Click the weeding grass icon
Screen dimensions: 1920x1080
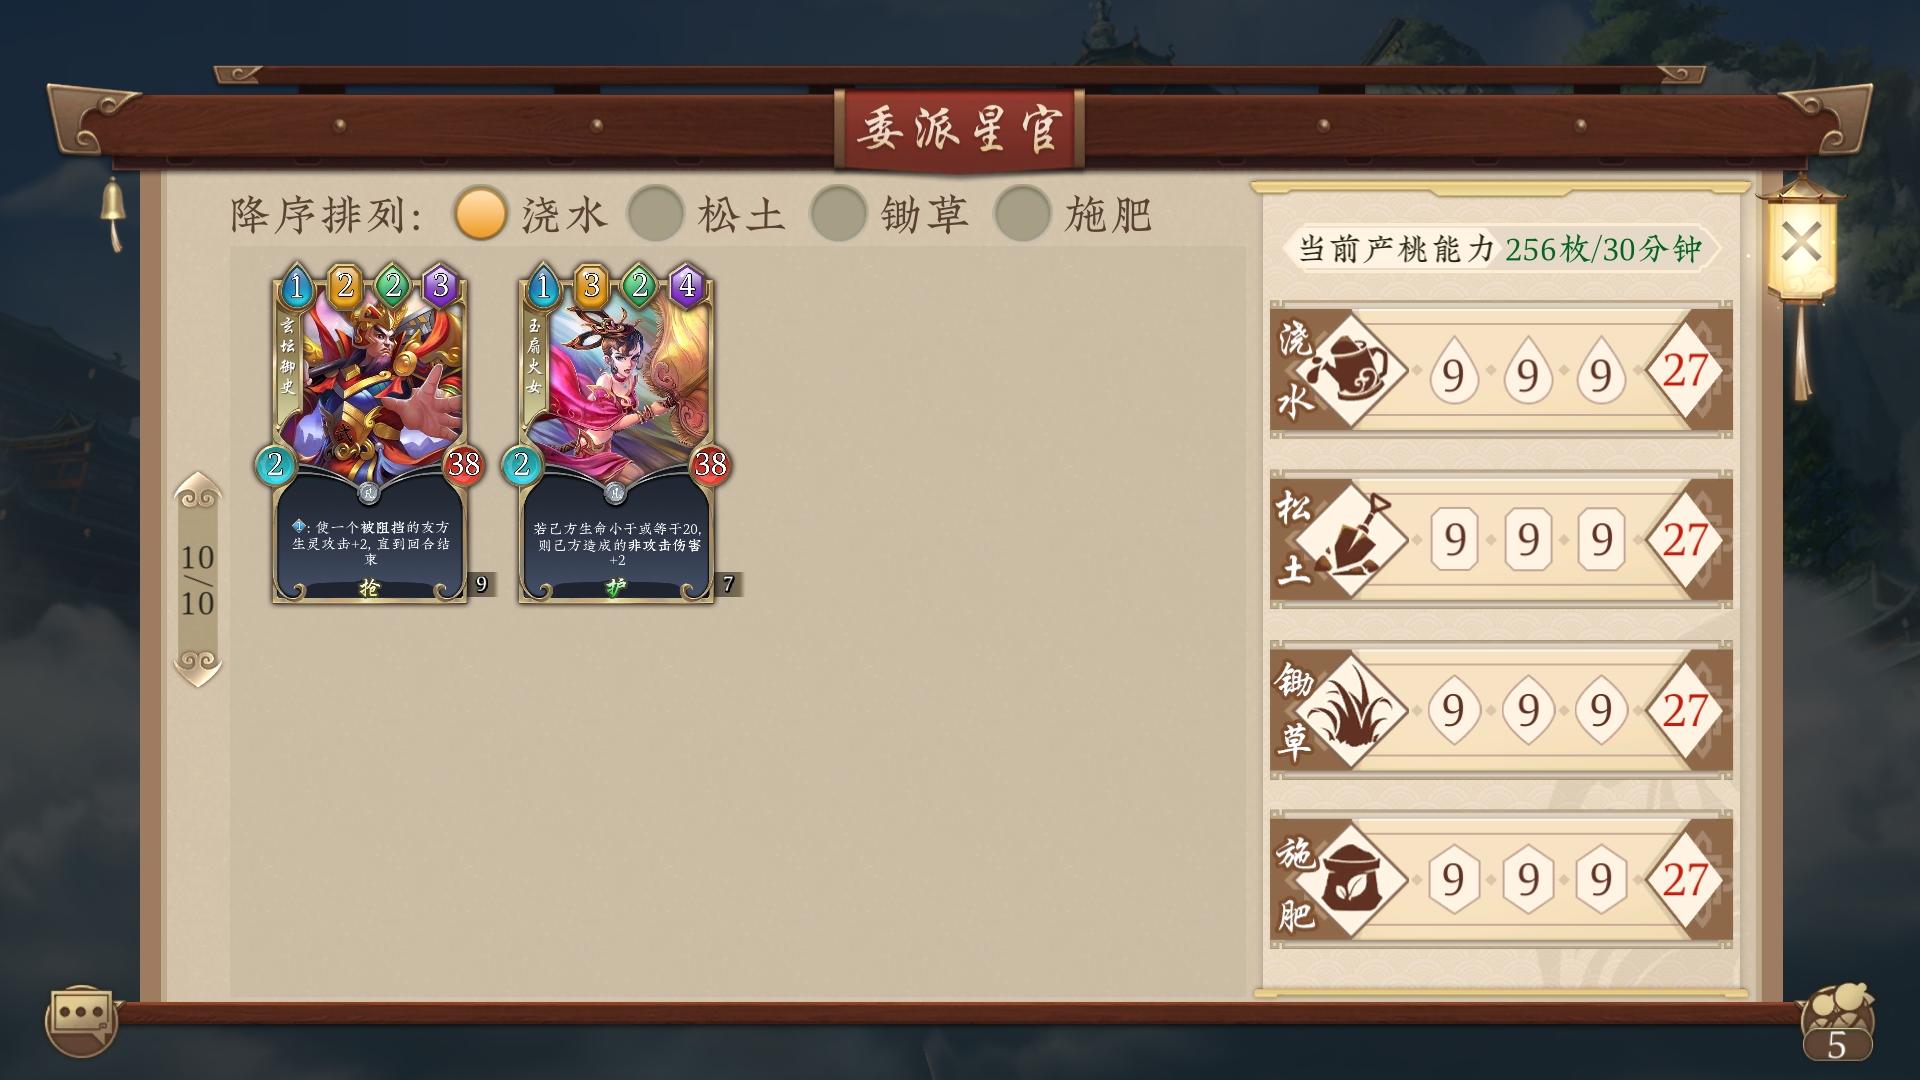[x=1350, y=710]
